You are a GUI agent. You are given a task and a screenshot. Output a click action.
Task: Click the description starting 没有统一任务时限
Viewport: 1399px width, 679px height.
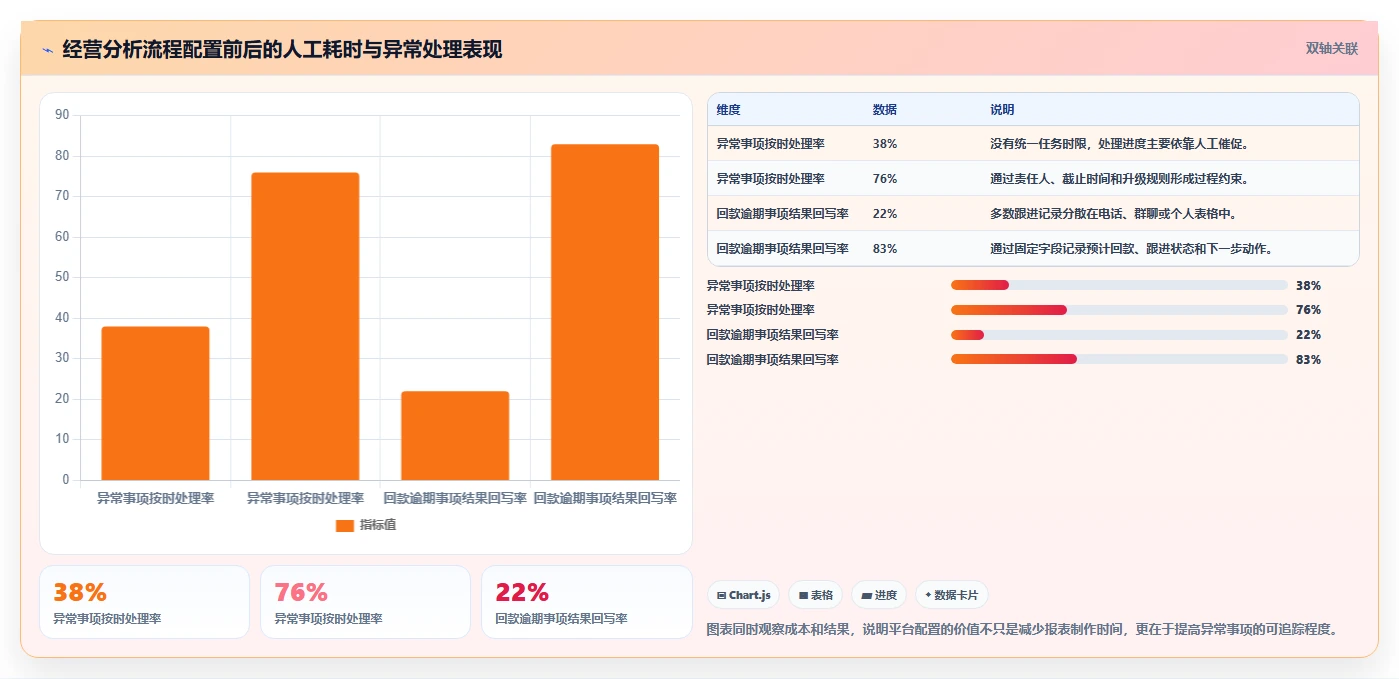1119,144
